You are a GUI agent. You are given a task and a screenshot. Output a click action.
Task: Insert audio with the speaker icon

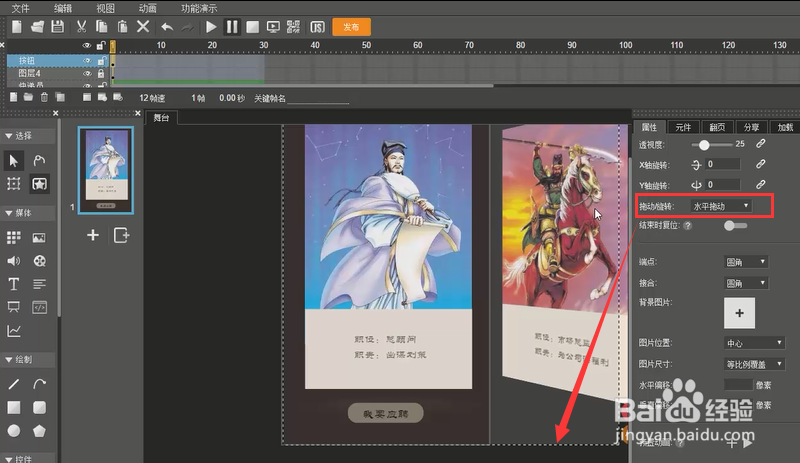click(14, 261)
